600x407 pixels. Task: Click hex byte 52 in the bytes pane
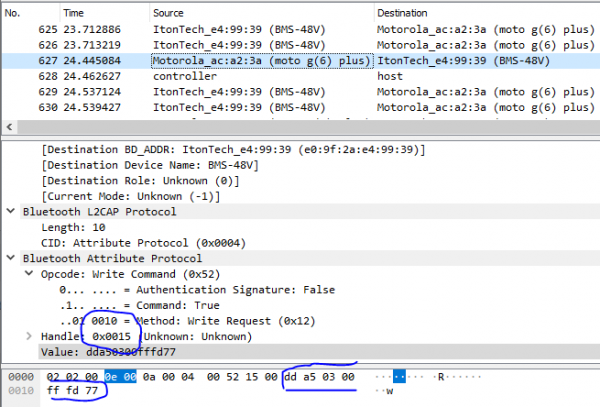pos(232,377)
